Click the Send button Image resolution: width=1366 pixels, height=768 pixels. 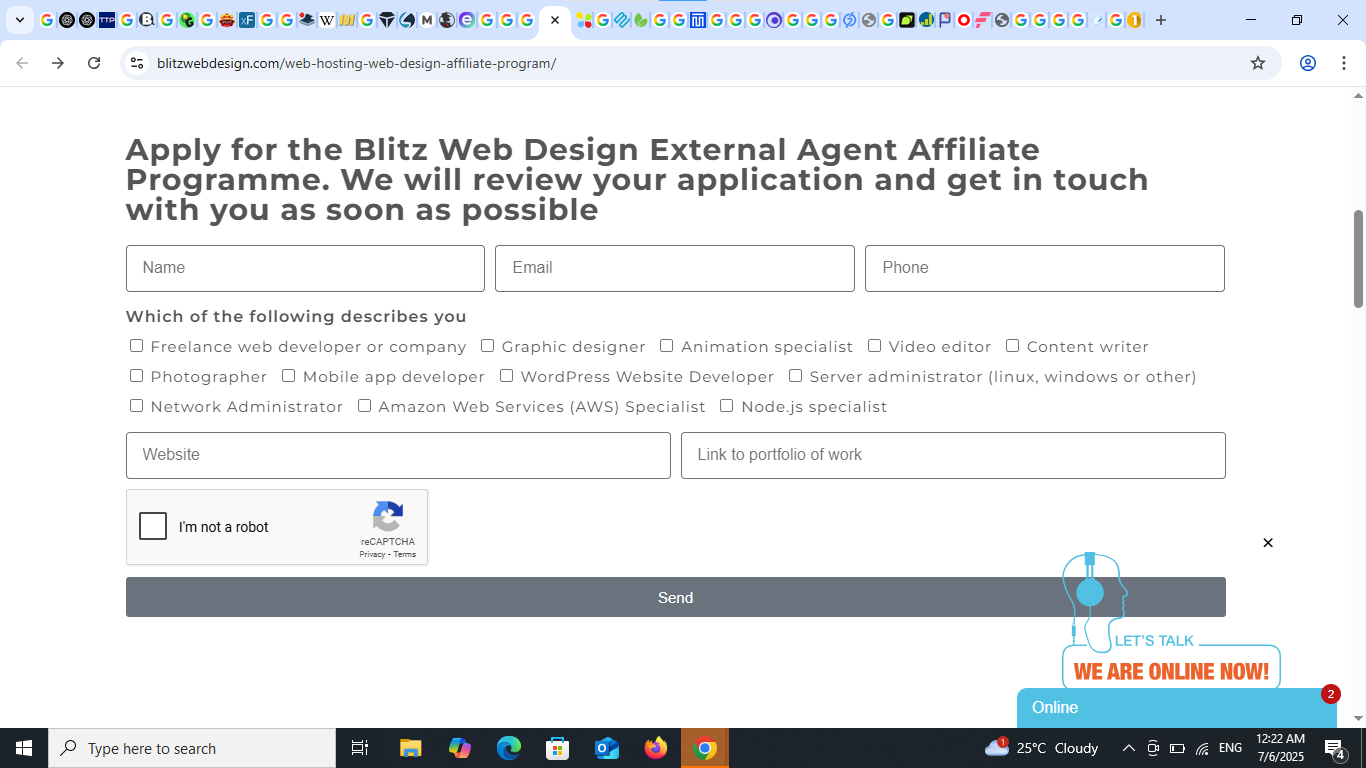click(676, 597)
